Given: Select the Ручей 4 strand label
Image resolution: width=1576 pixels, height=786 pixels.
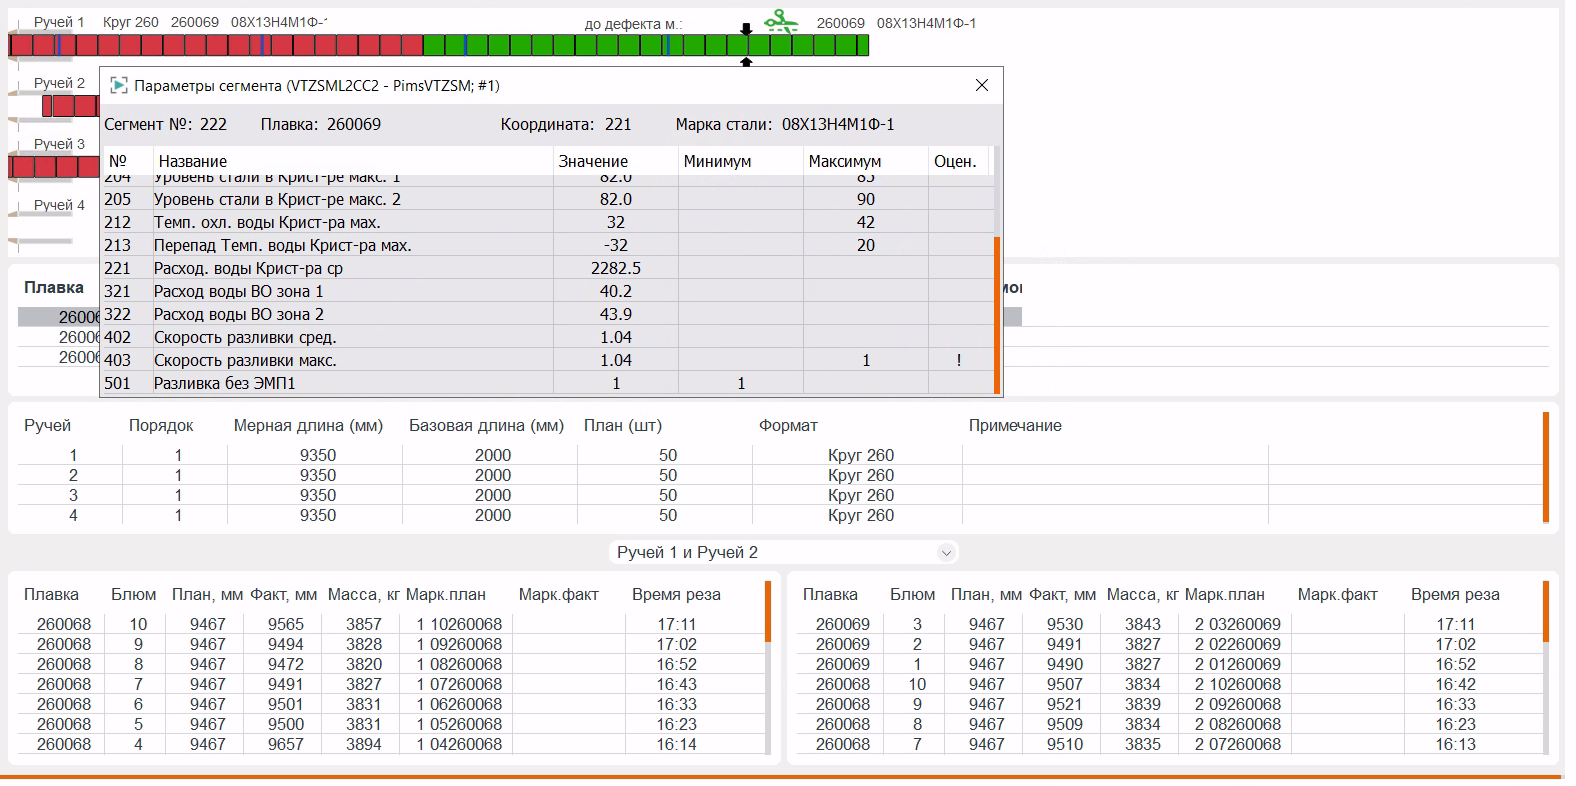Looking at the screenshot, I should (59, 205).
